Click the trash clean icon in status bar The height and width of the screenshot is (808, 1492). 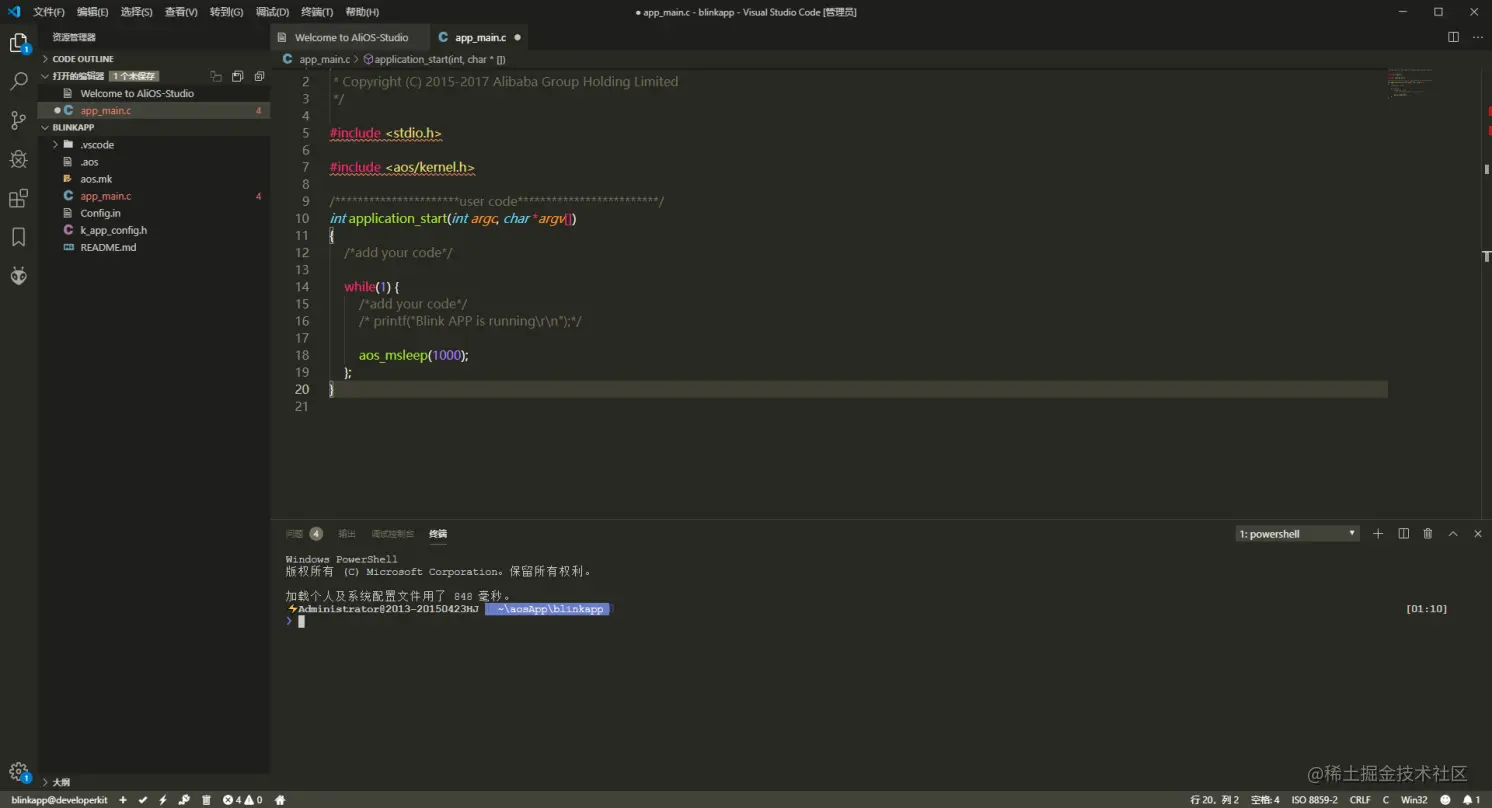(206, 800)
